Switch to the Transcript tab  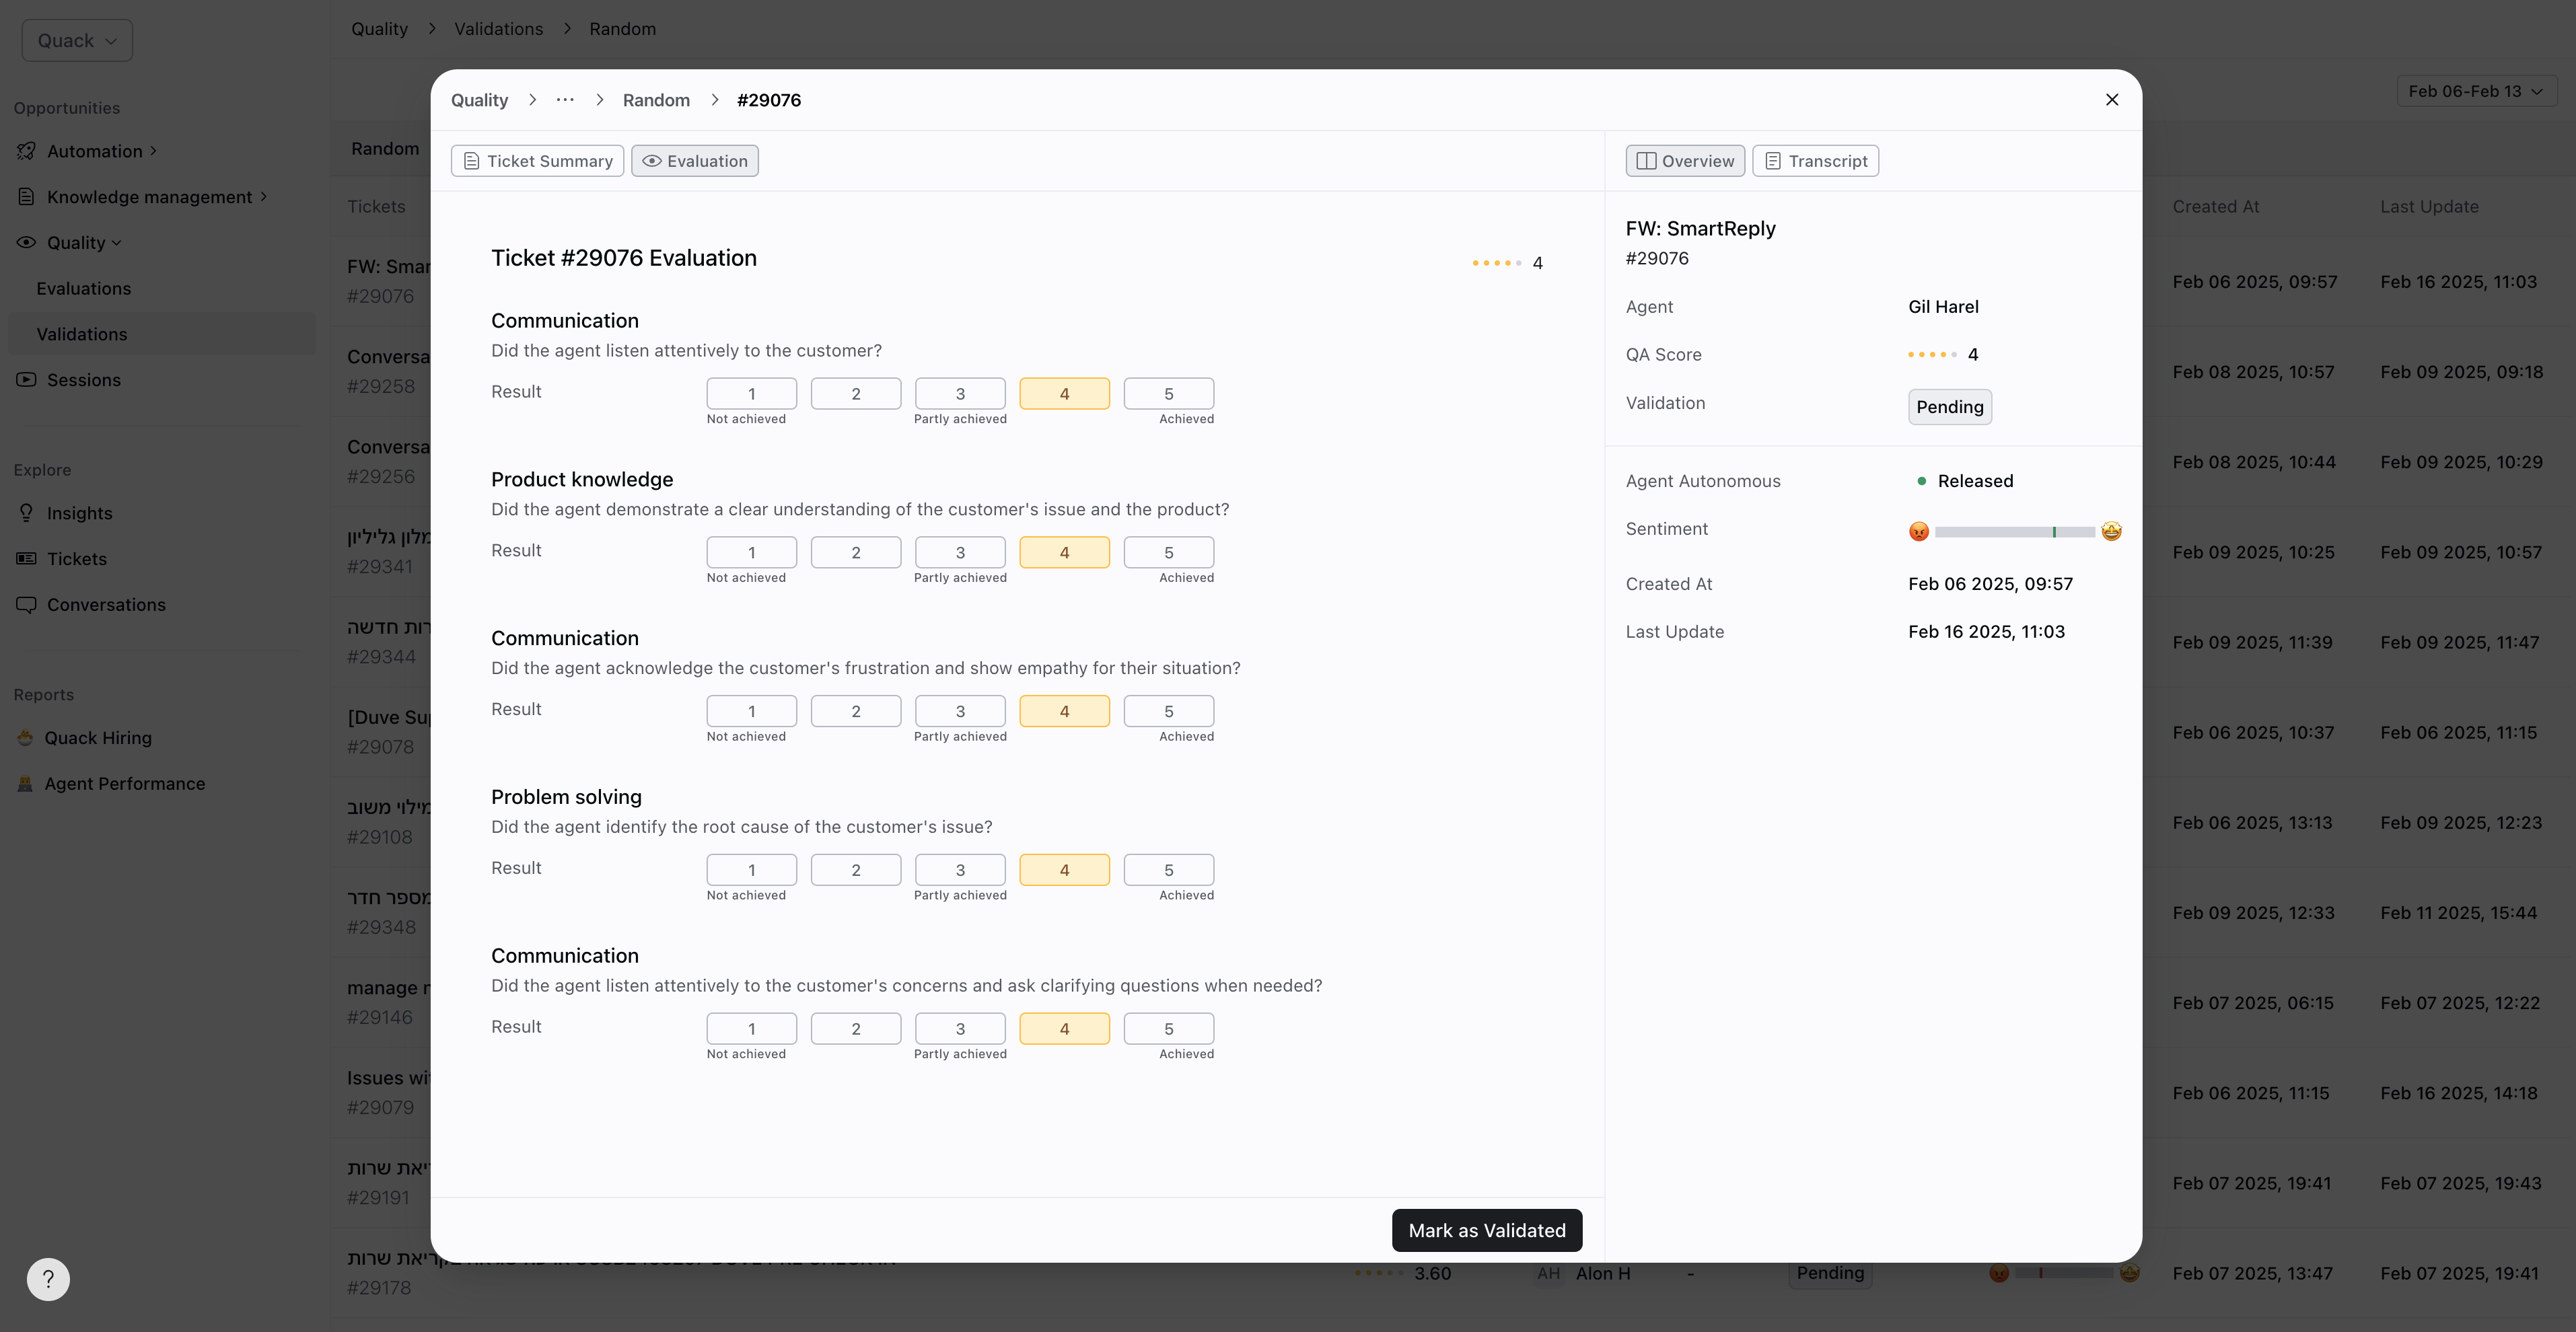click(1815, 161)
